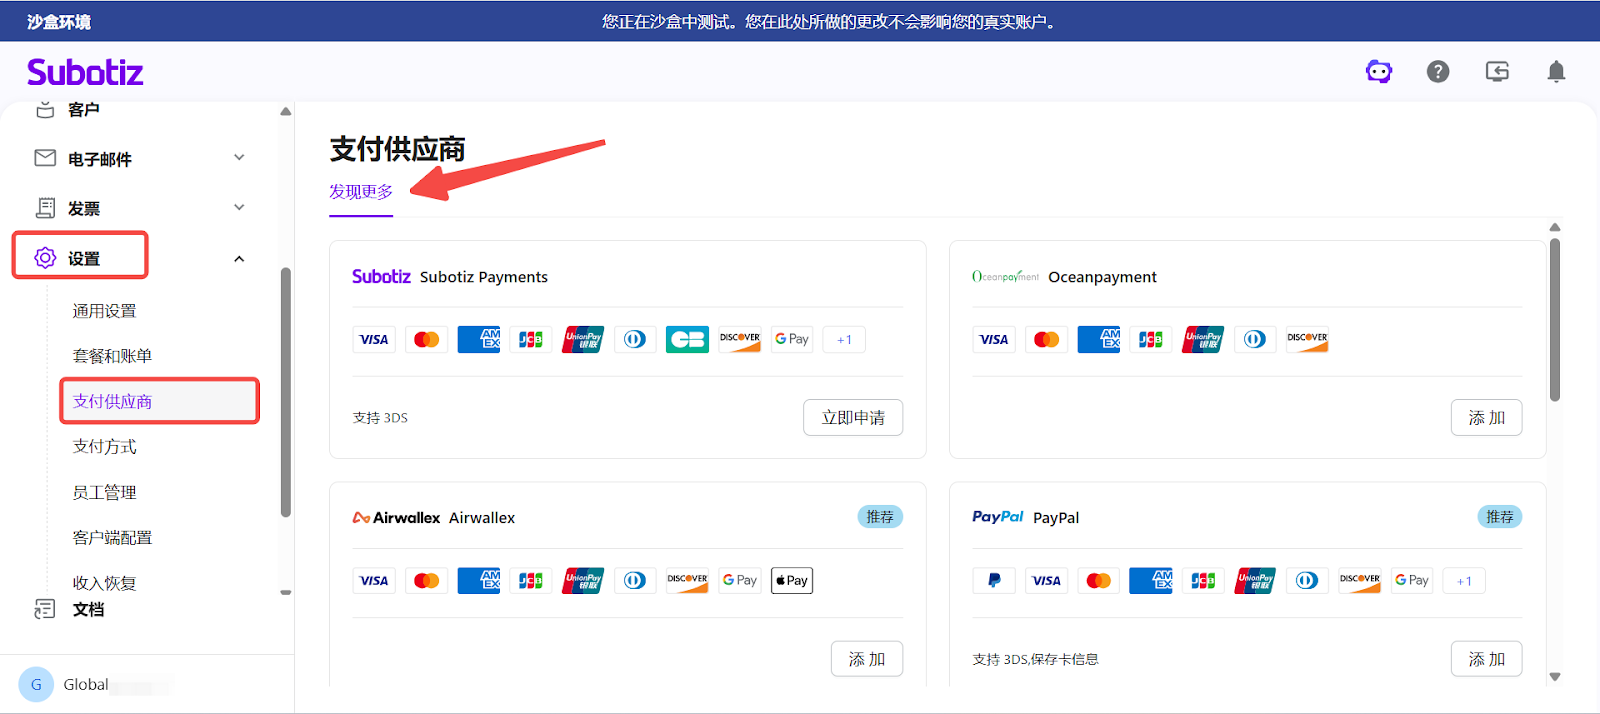Collapse the 设置 menu chevron
Image resolution: width=1600 pixels, height=714 pixels.
pyautogui.click(x=239, y=259)
